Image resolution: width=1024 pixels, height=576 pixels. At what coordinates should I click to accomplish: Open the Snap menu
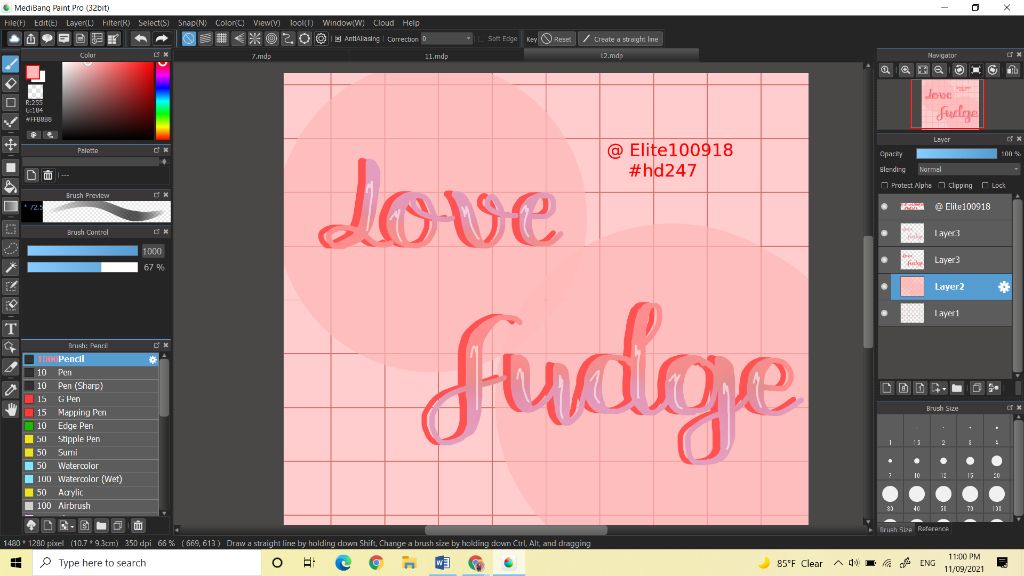[x=192, y=23]
